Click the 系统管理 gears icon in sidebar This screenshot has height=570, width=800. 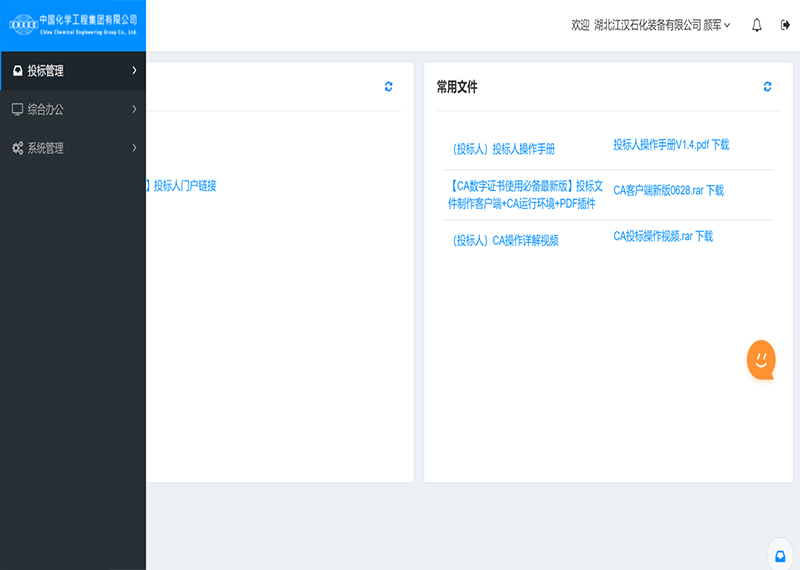[18, 148]
